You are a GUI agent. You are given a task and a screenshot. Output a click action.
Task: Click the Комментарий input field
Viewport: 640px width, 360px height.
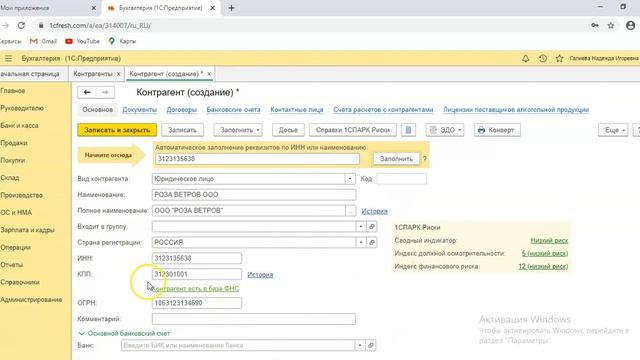254,319
